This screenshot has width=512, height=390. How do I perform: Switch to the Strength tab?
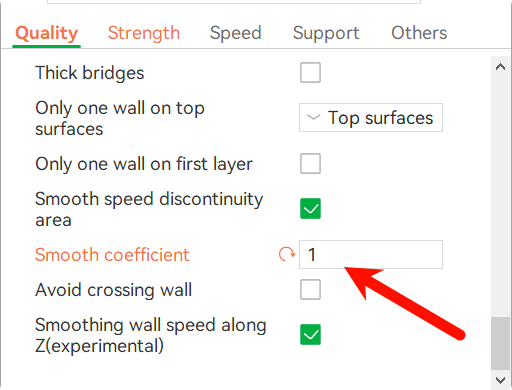[x=144, y=33]
